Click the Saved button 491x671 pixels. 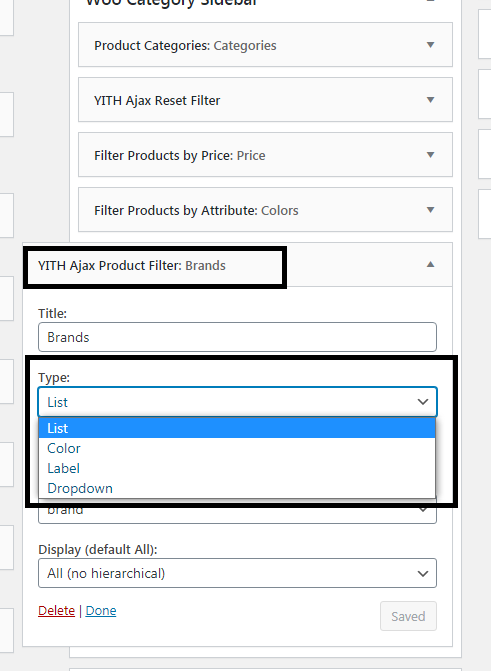[x=408, y=616]
